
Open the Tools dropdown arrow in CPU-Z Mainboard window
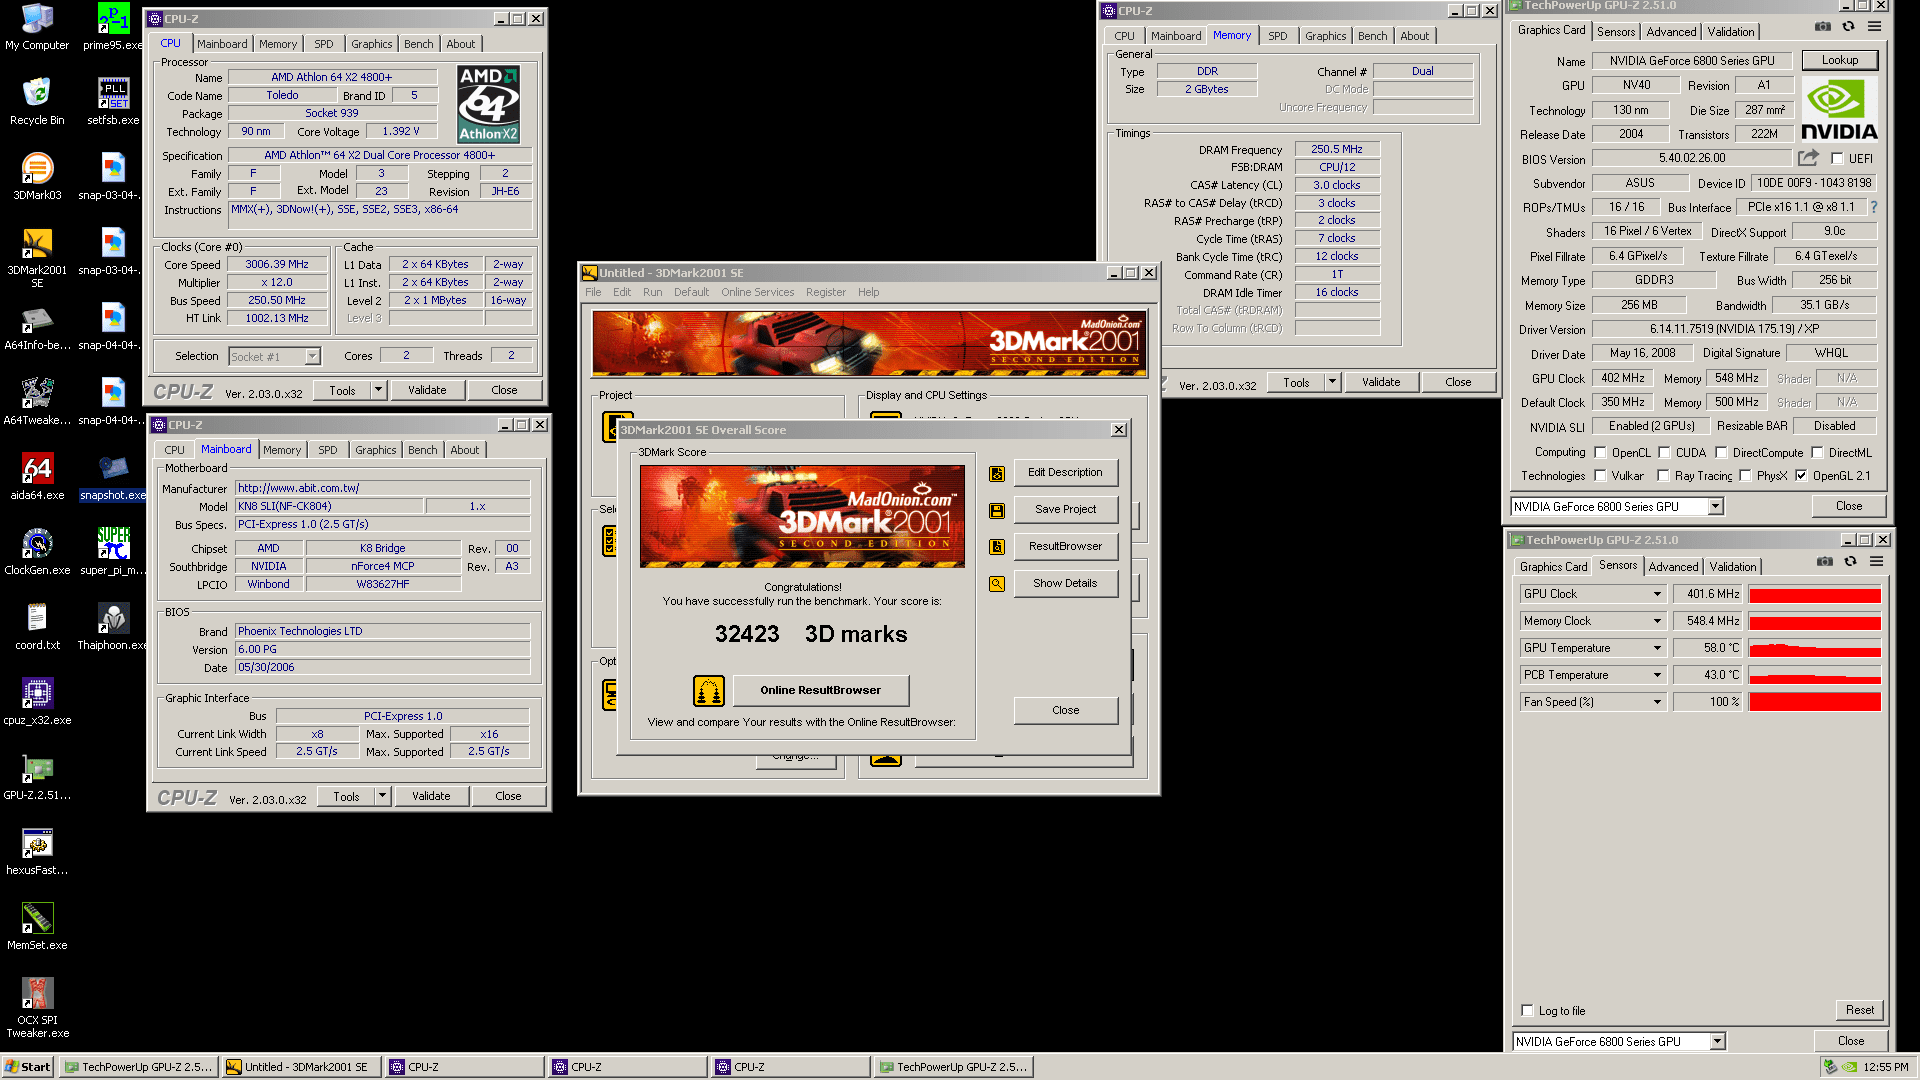coord(383,796)
